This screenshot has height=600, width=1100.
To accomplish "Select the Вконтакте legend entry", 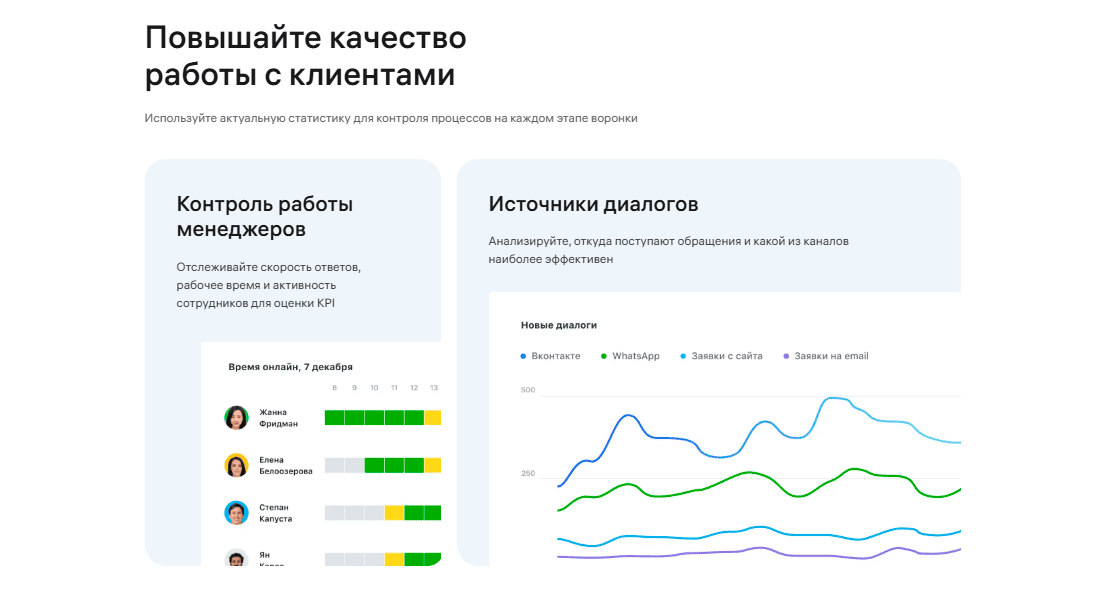I will pos(551,356).
